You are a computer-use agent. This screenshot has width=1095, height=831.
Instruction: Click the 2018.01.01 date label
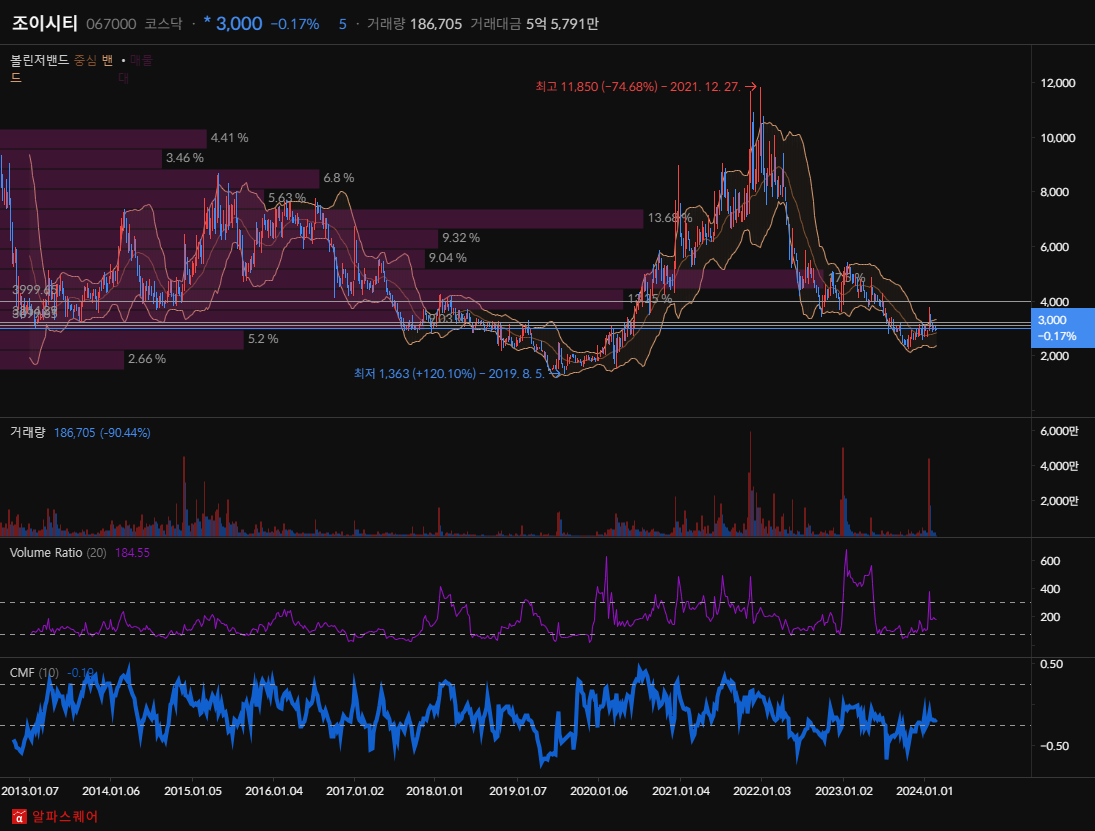[x=434, y=791]
